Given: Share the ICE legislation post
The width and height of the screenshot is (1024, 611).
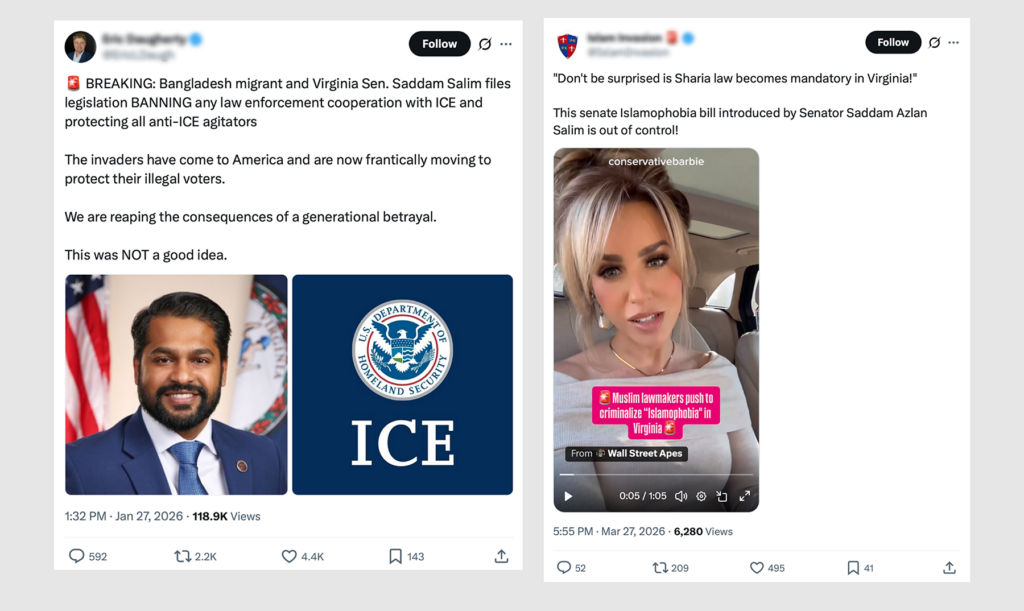Looking at the screenshot, I should 501,556.
